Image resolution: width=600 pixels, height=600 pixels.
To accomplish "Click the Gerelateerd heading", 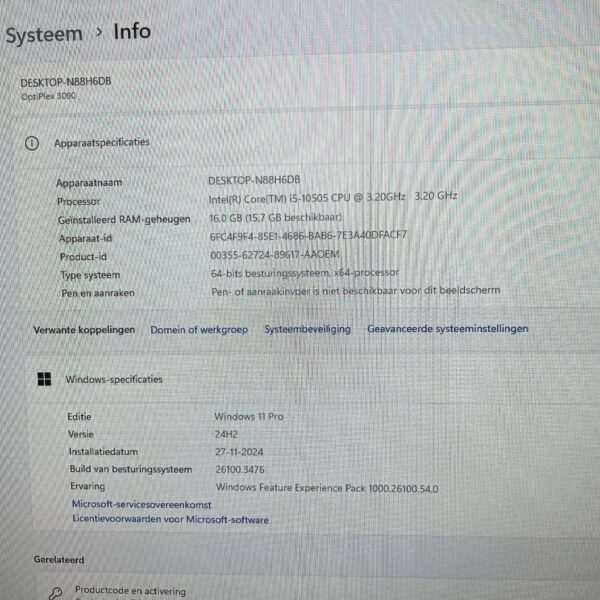I will [59, 560].
